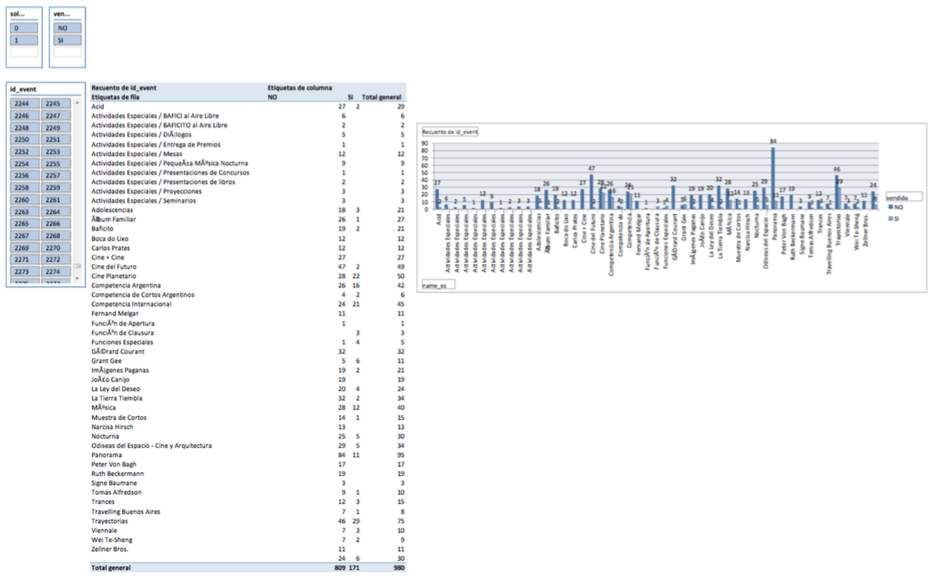Filter by SI in the ven... slicer
Viewport: 941px width, 586px height.
67,40
